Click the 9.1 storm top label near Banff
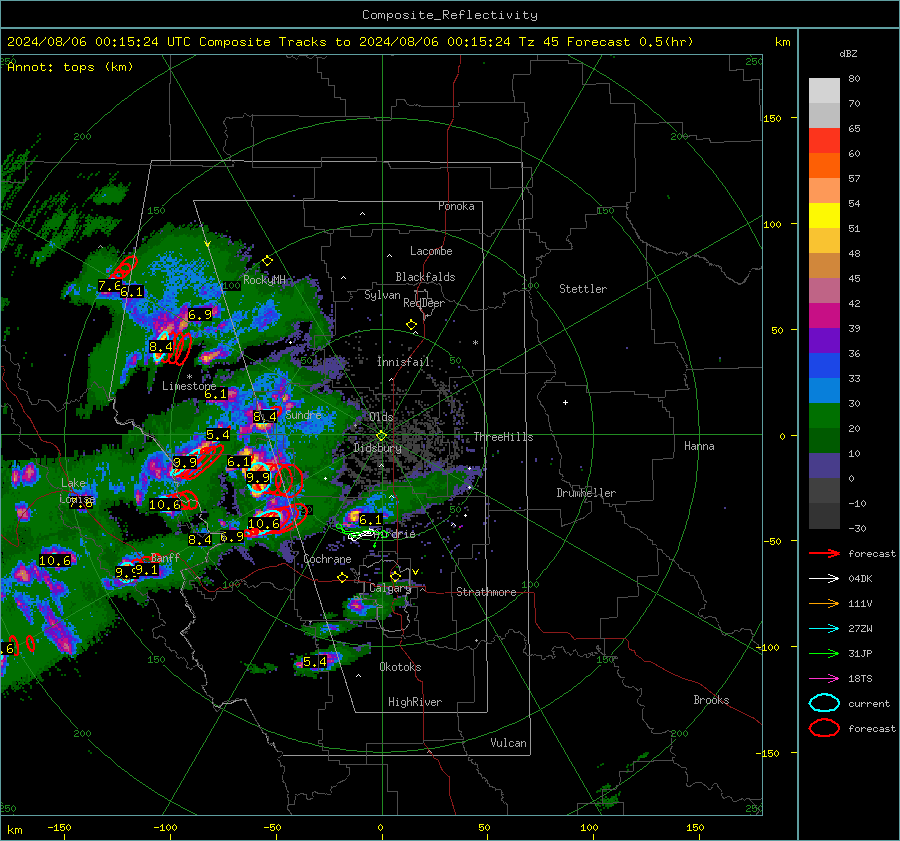The image size is (900, 841). point(146,569)
